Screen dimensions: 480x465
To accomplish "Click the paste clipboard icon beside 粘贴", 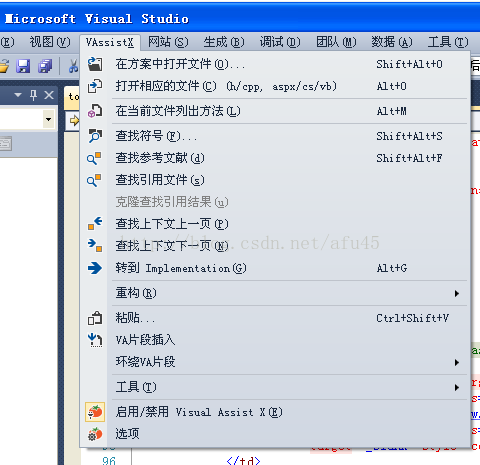I will click(x=95, y=318).
